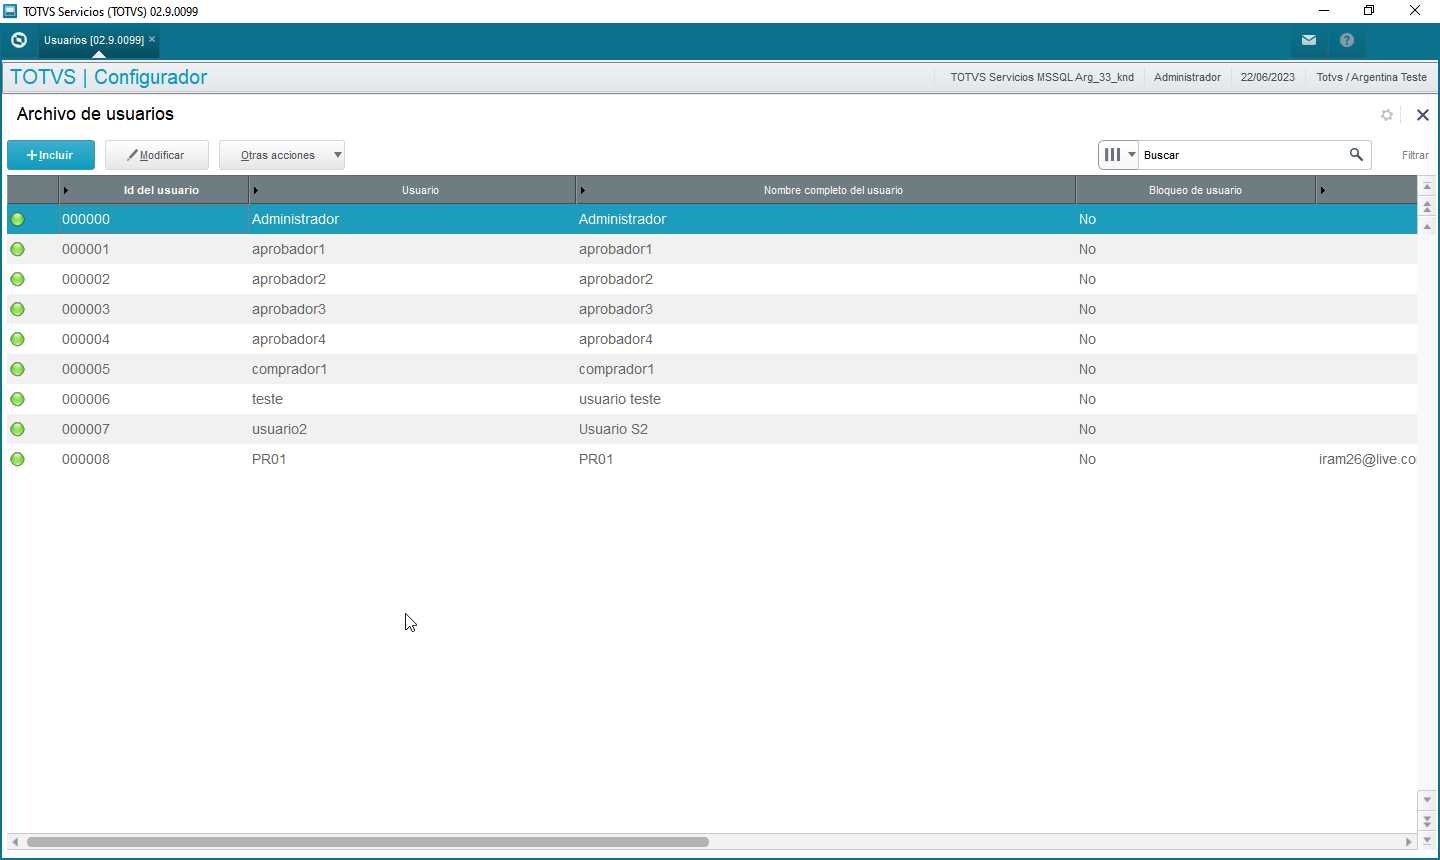Image resolution: width=1440 pixels, height=860 pixels.
Task: Click green status icon for user 000002
Action: coord(17,279)
